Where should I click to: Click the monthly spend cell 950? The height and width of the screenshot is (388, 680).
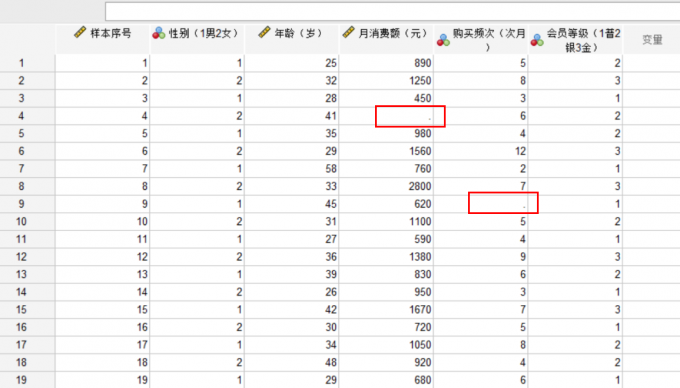click(x=386, y=292)
